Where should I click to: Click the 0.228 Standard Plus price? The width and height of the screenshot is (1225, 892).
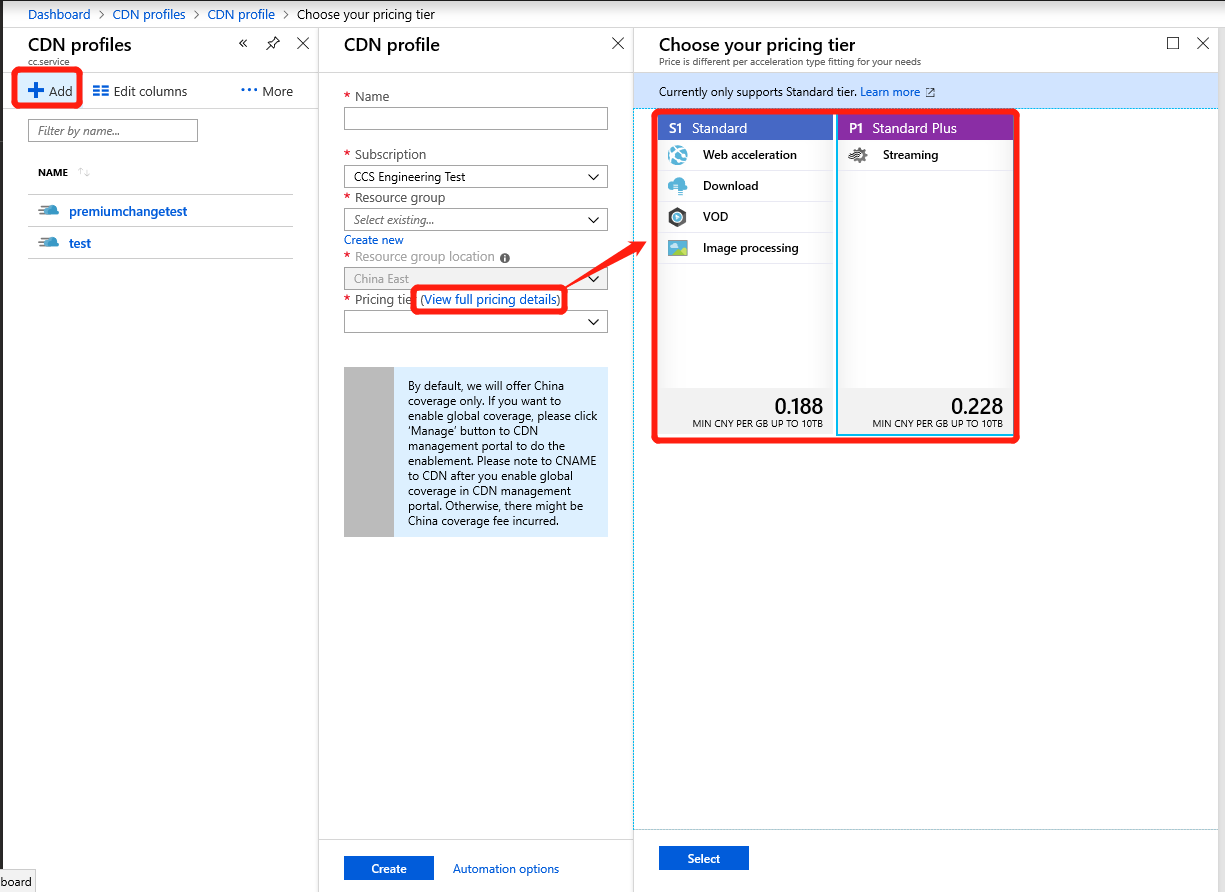point(977,406)
